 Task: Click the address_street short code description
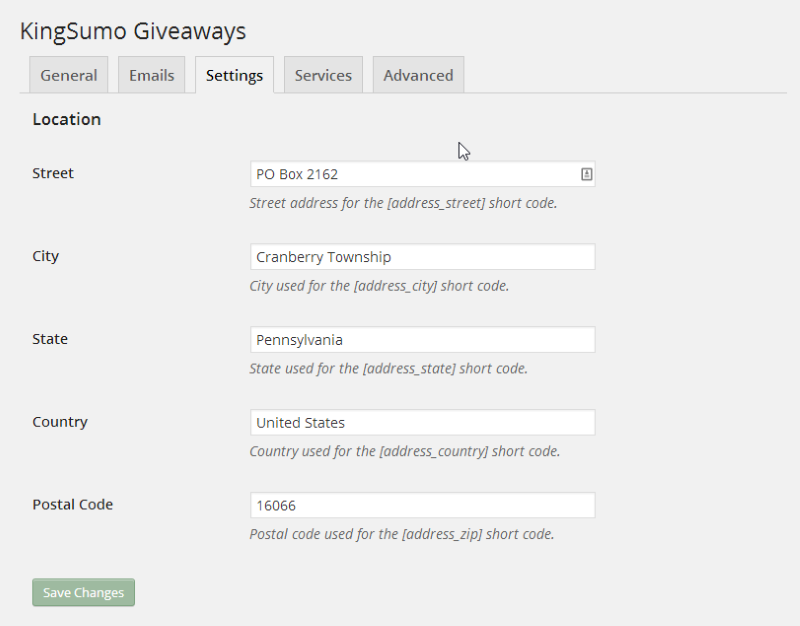coord(403,203)
